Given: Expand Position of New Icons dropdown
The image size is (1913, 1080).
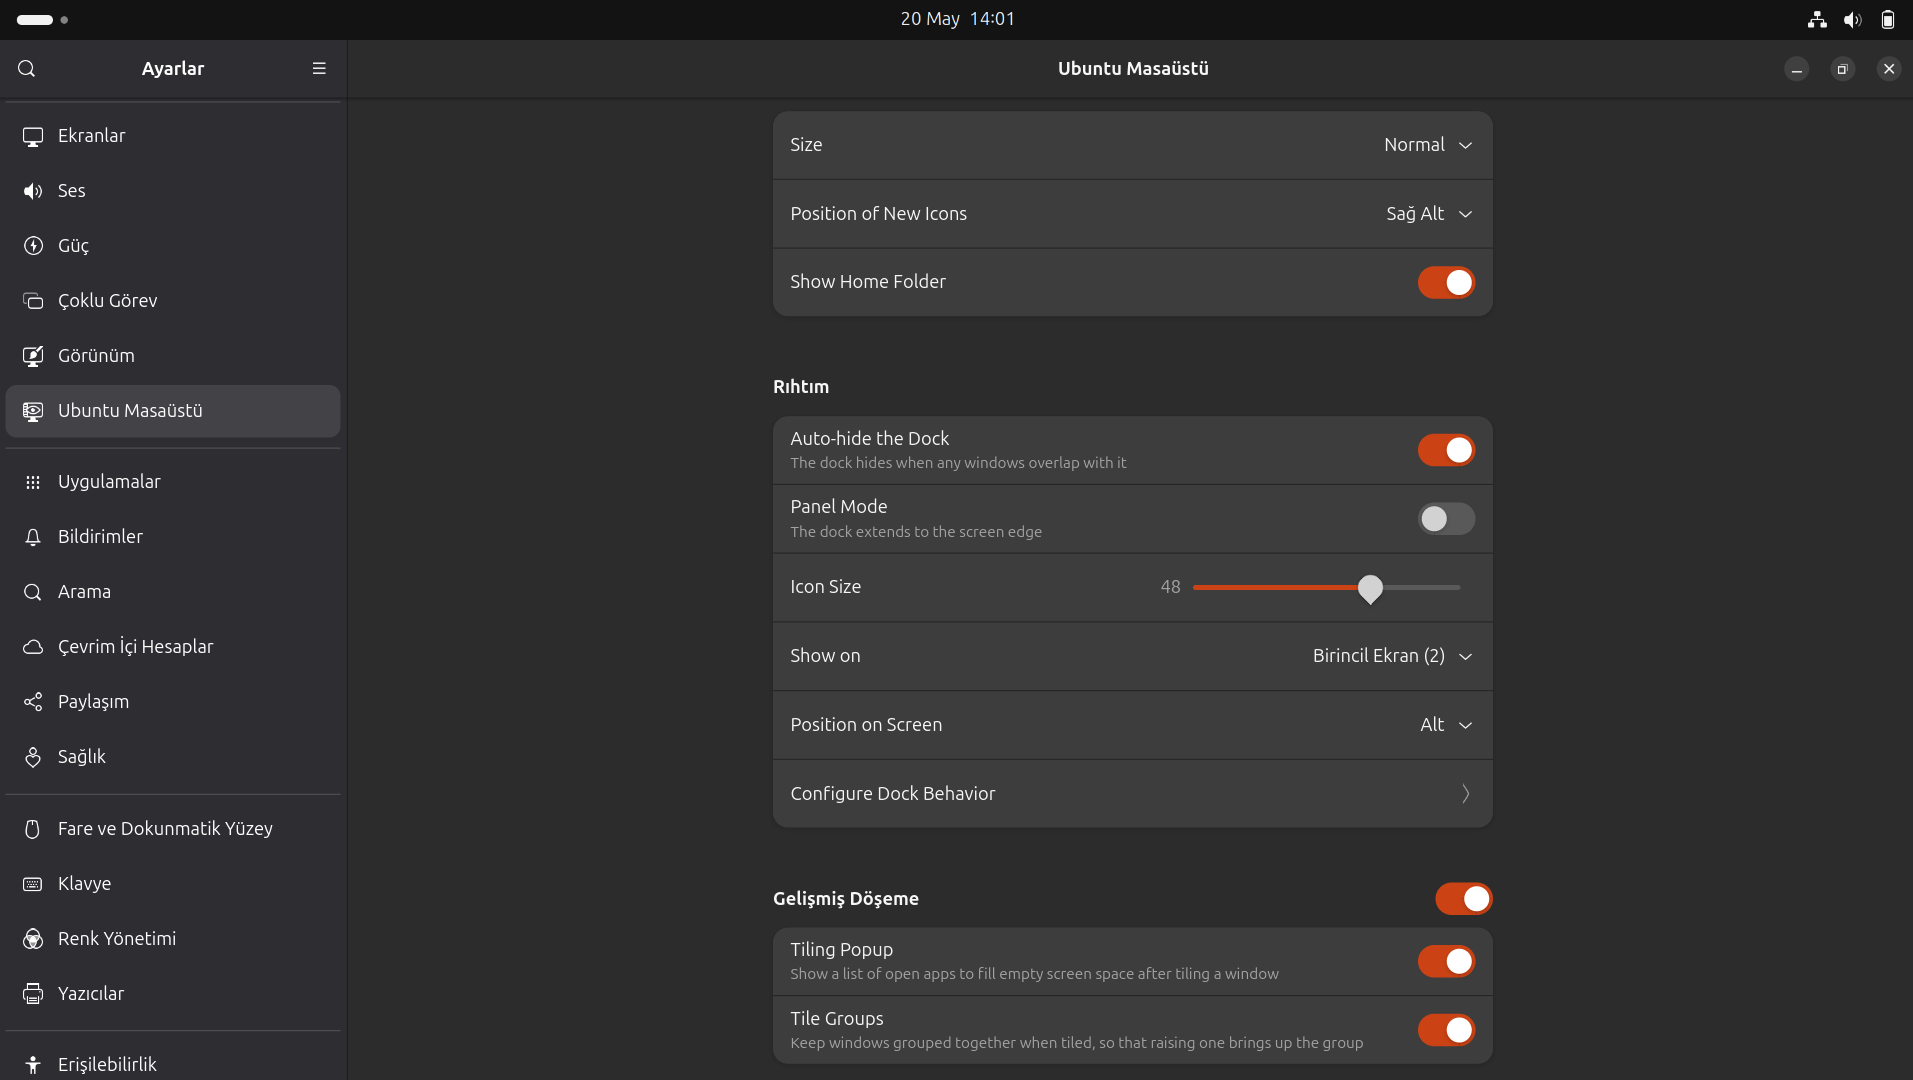Looking at the screenshot, I should (x=1428, y=214).
